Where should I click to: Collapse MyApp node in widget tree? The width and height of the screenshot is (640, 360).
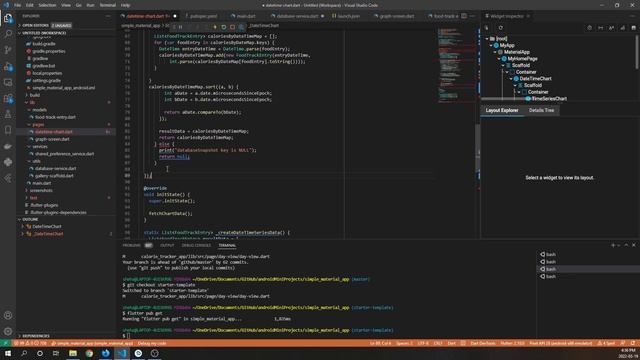491,45
